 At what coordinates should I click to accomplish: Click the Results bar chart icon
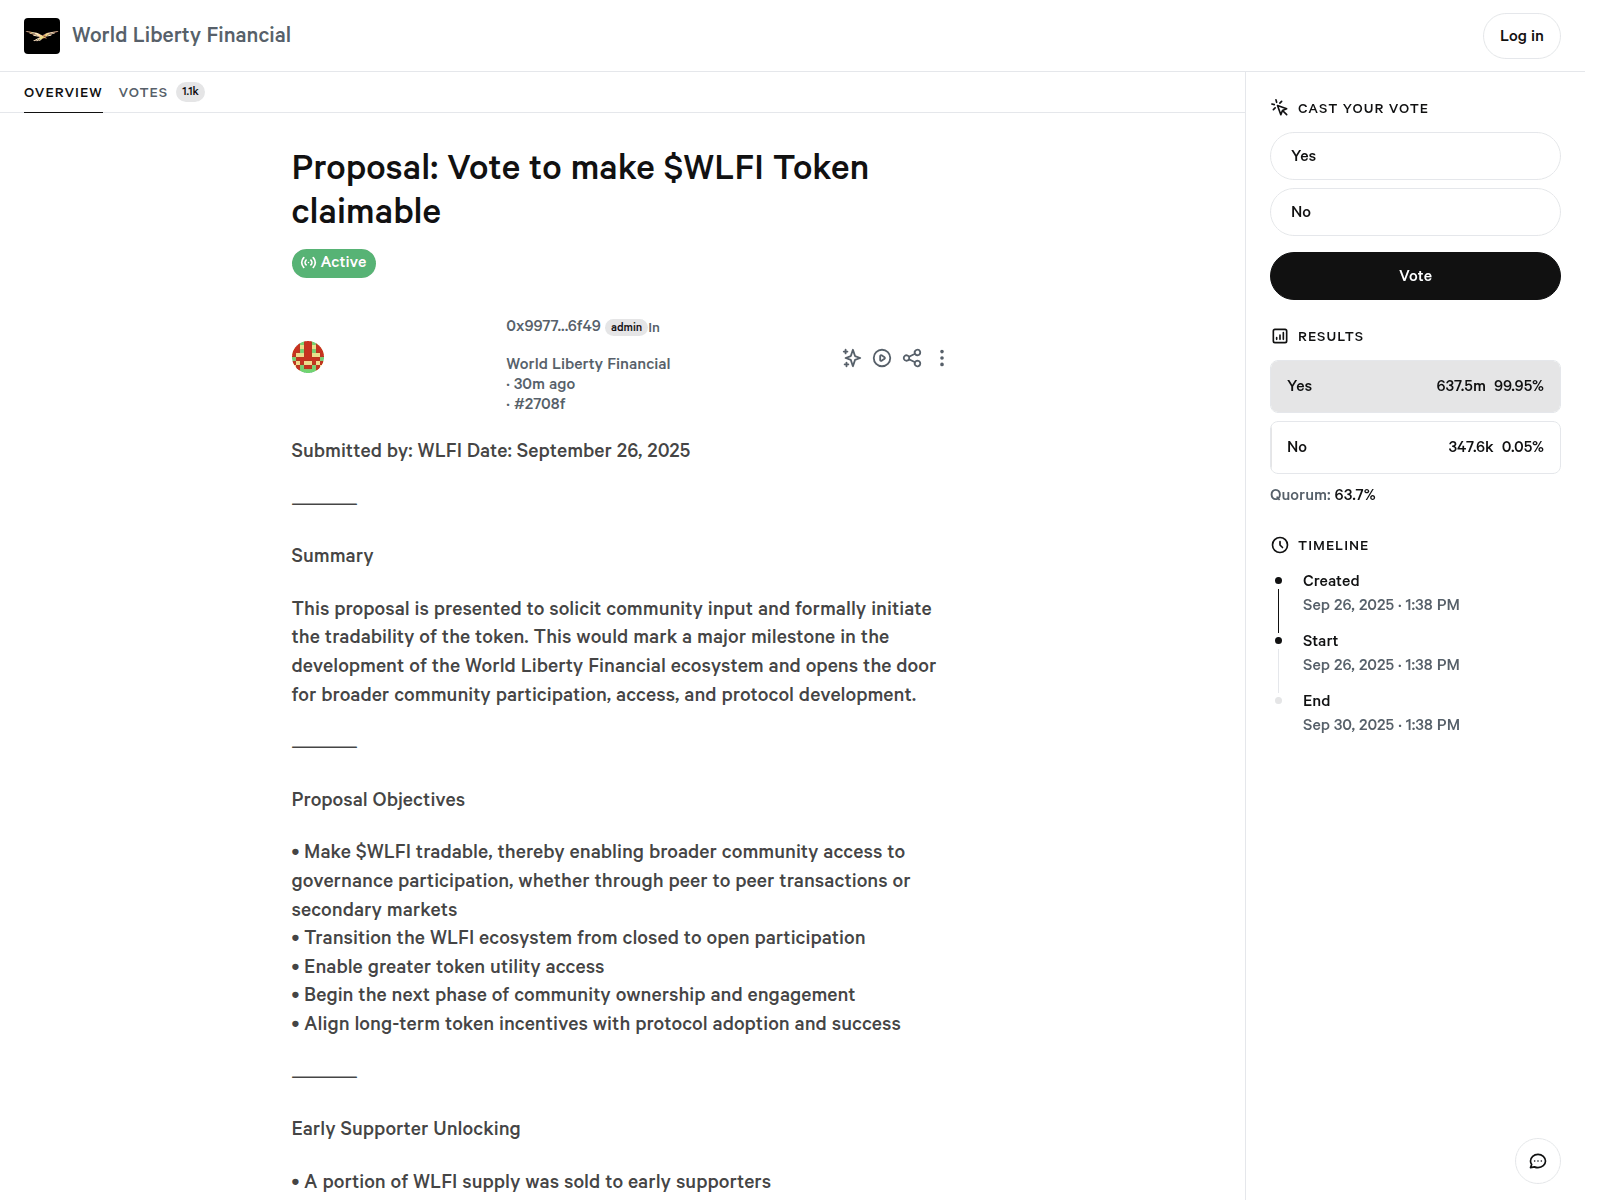click(1280, 336)
